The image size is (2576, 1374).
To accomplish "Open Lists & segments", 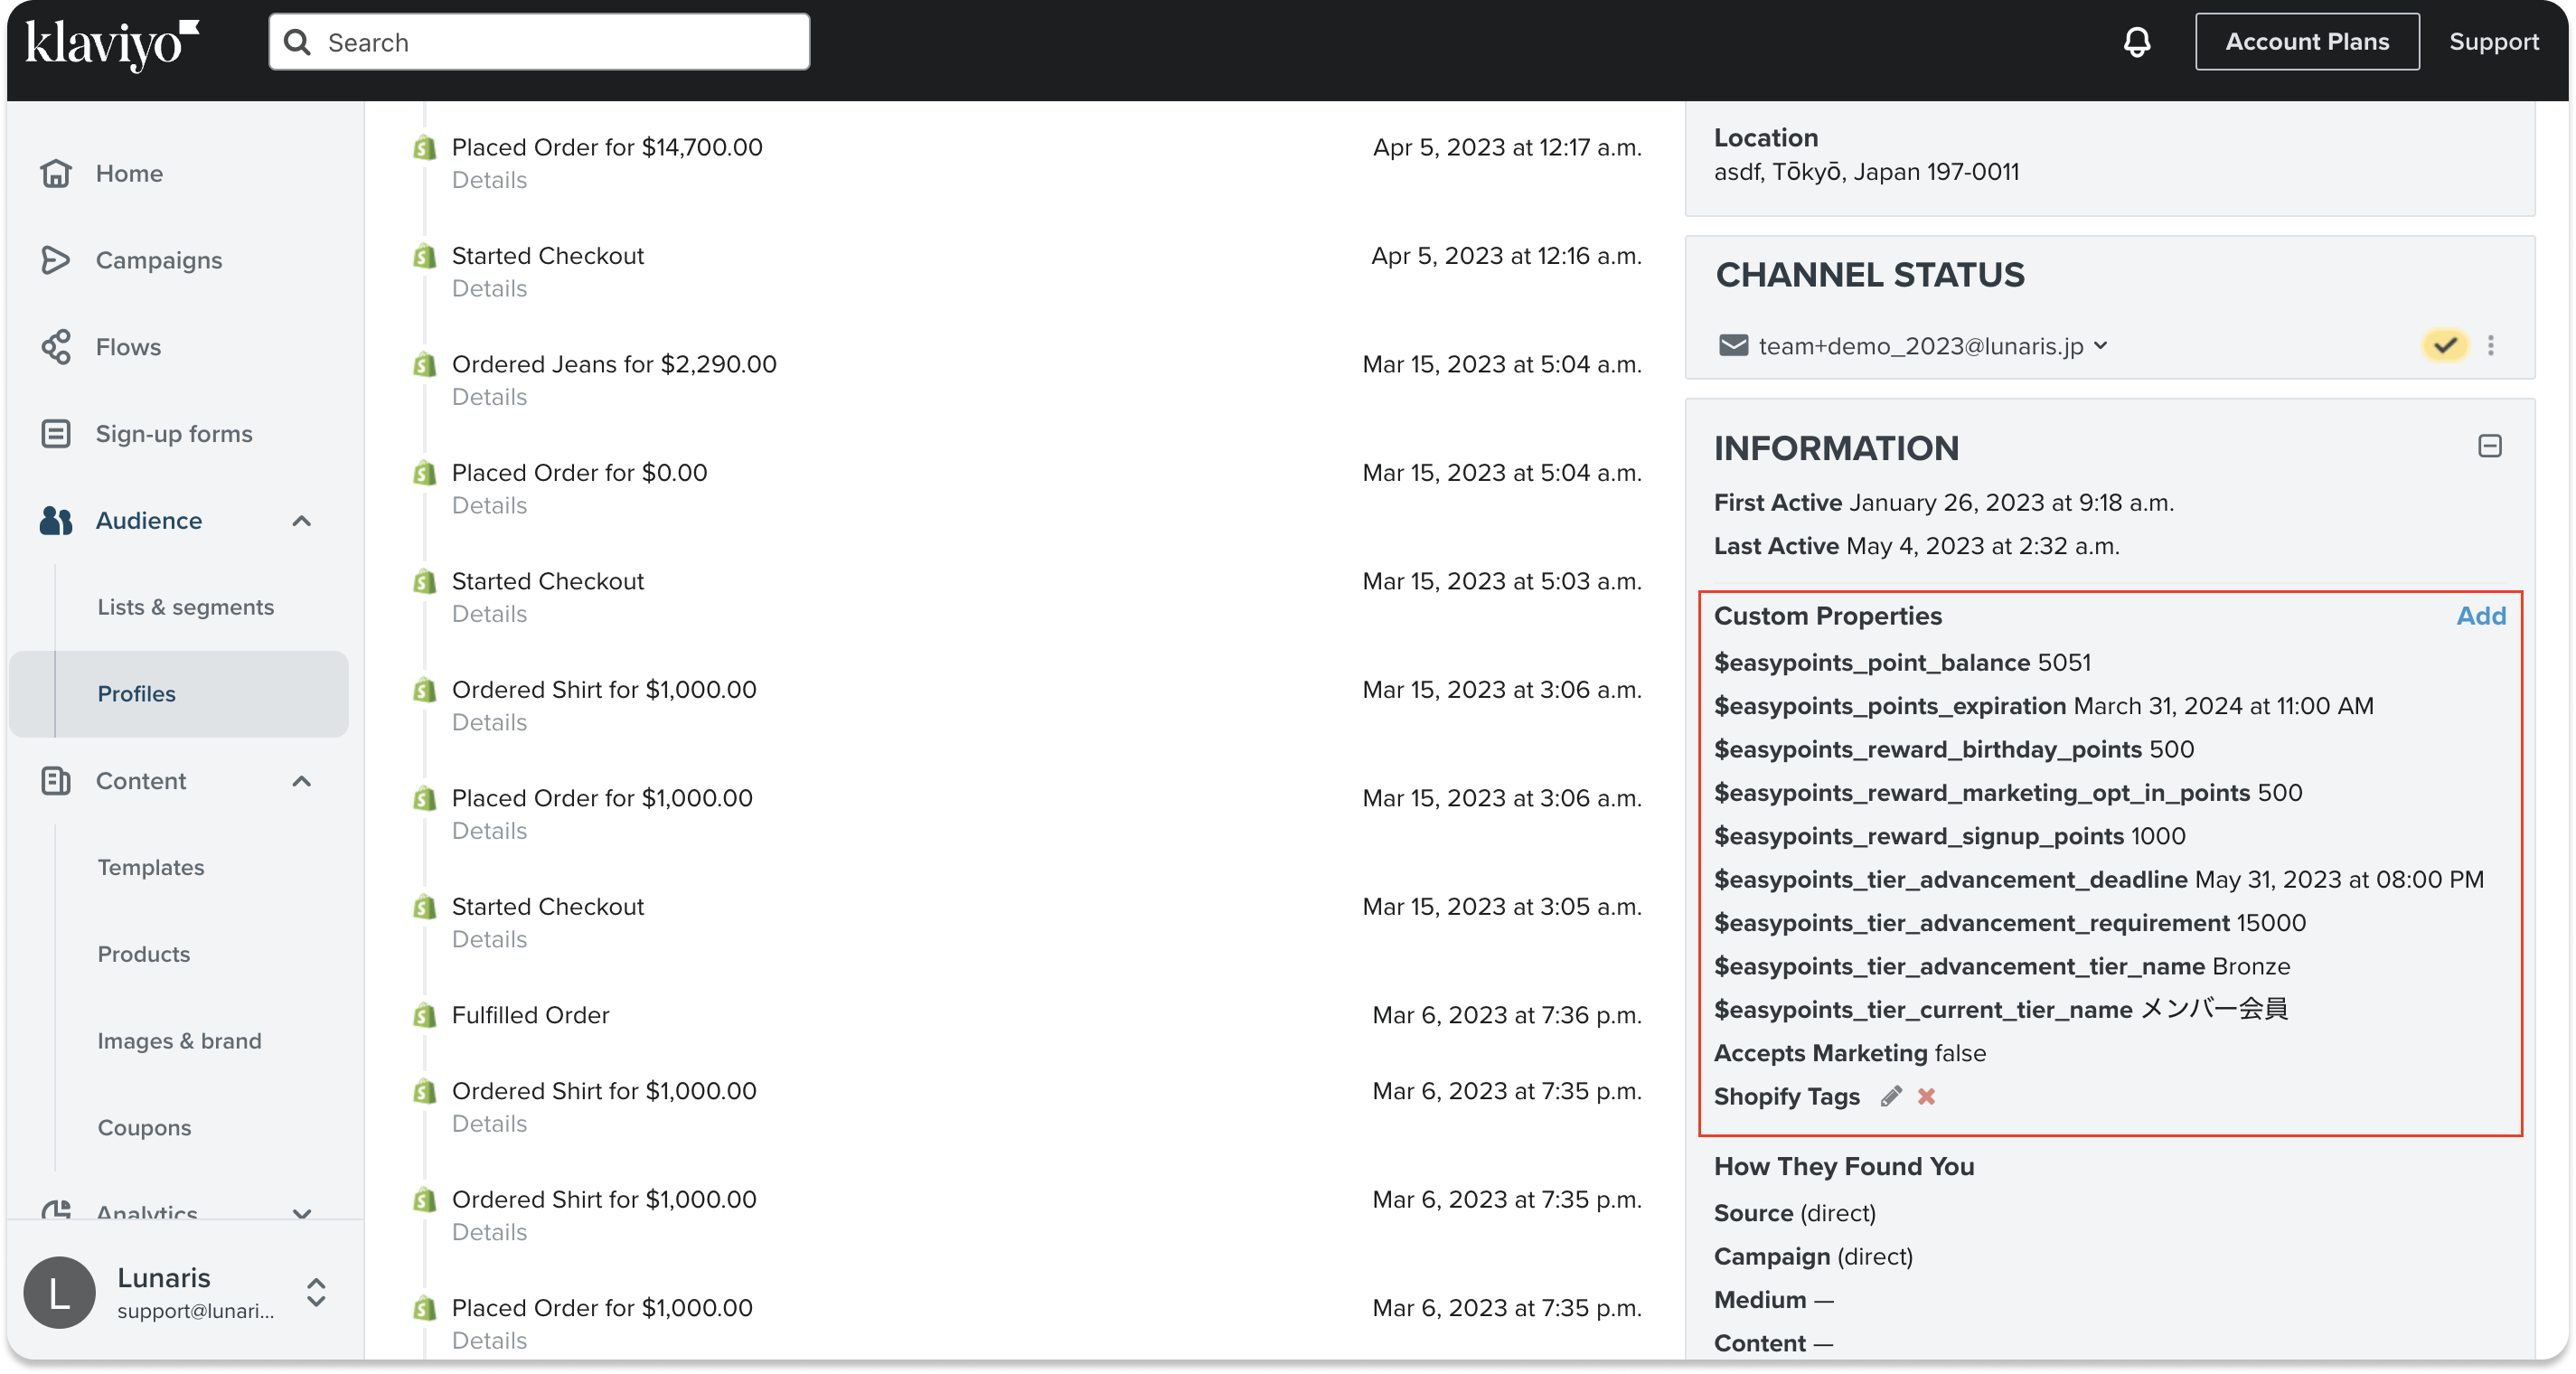I will (186, 607).
